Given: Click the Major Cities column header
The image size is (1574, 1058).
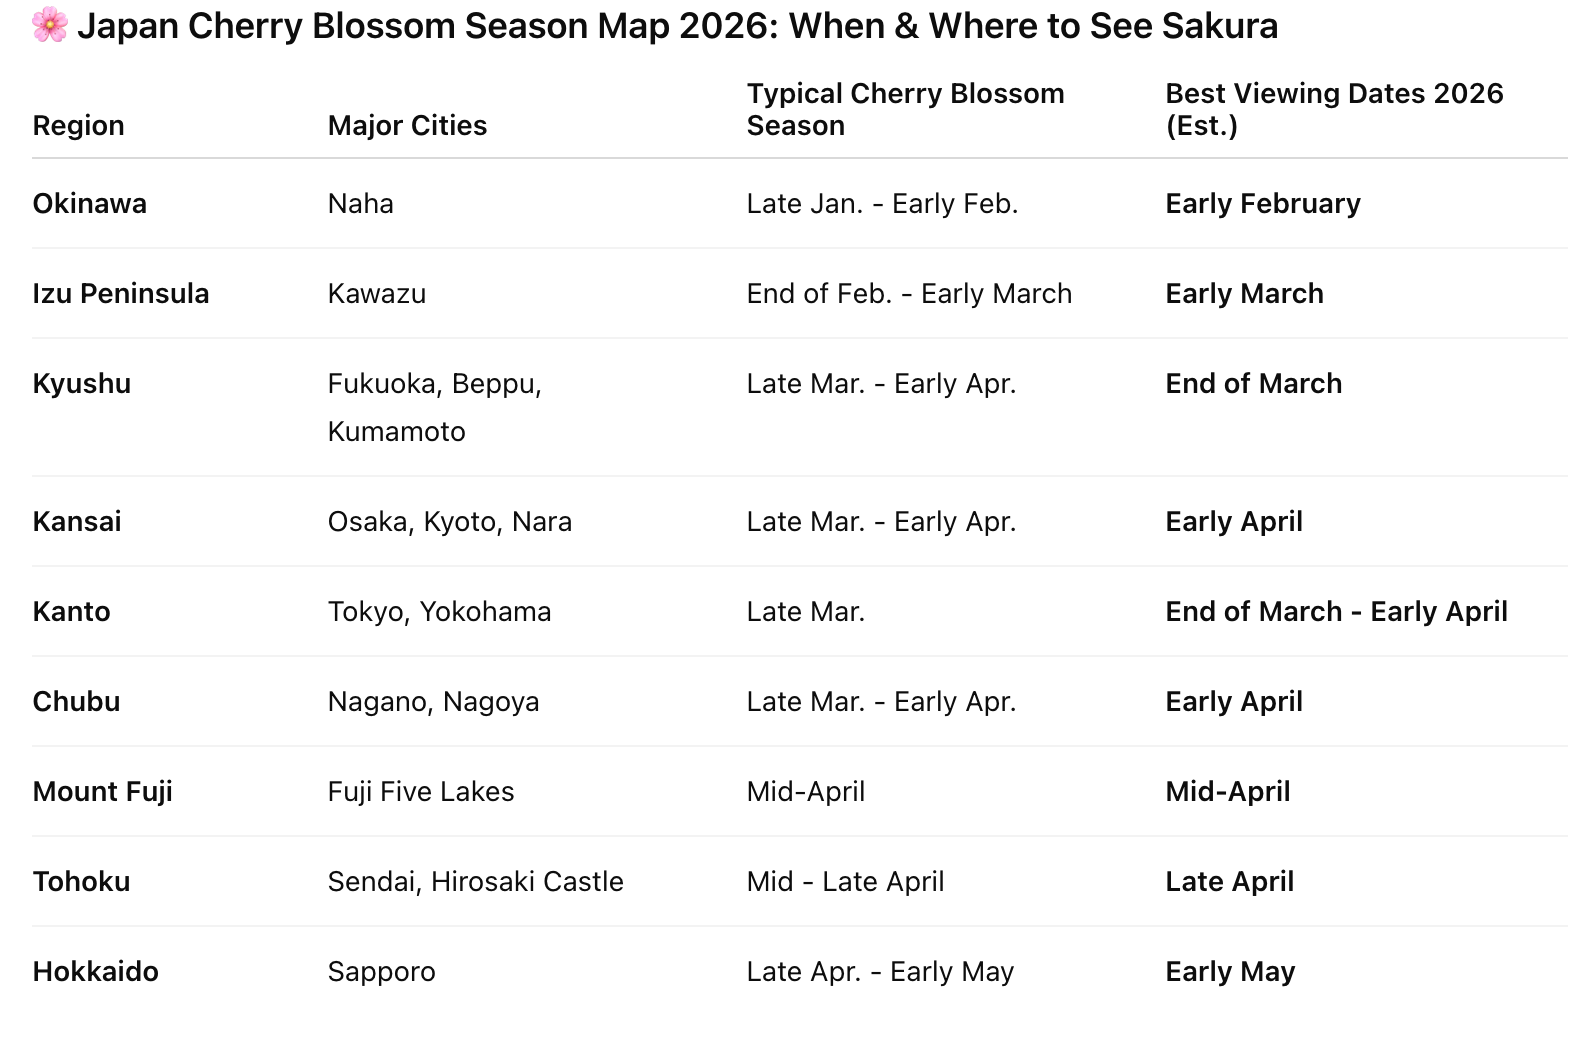Looking at the screenshot, I should click(x=407, y=125).
